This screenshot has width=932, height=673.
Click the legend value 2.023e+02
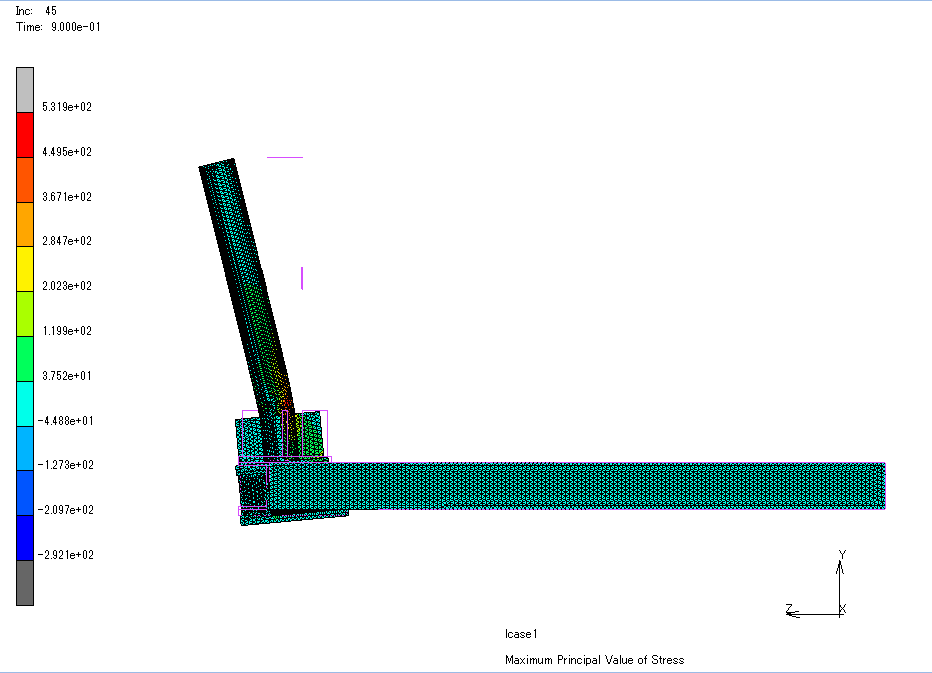coord(67,286)
